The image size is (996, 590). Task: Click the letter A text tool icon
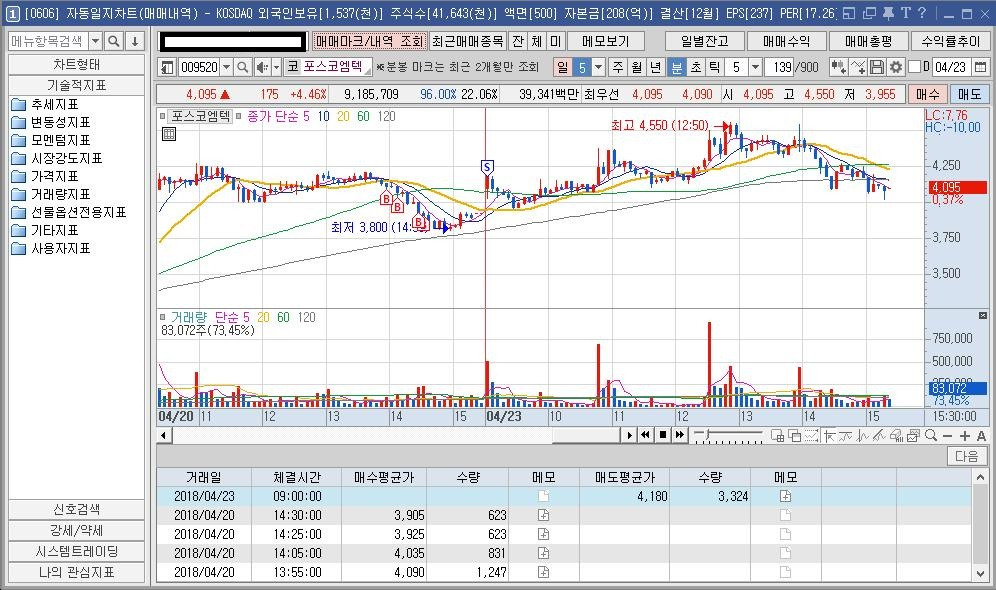(x=981, y=435)
